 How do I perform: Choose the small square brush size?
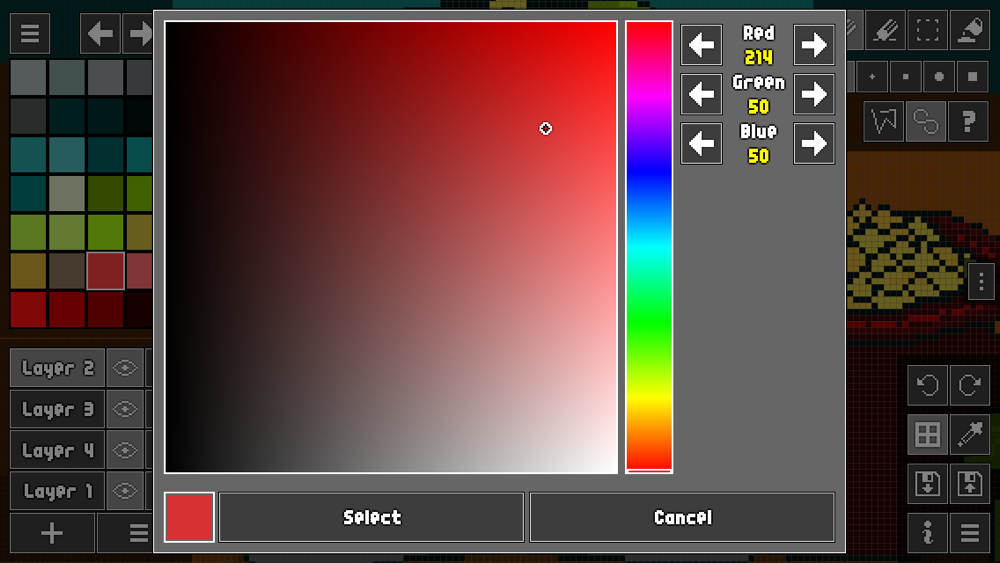[x=906, y=77]
